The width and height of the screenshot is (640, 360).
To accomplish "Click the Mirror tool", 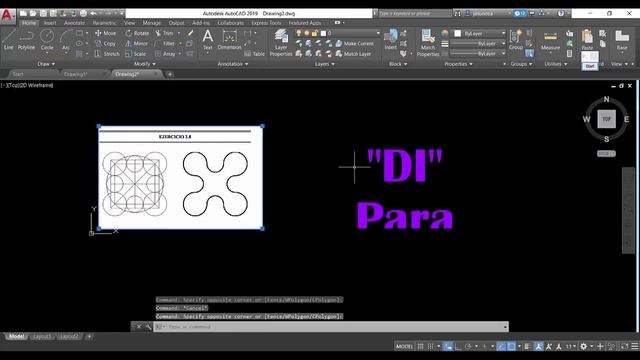I will [136, 43].
